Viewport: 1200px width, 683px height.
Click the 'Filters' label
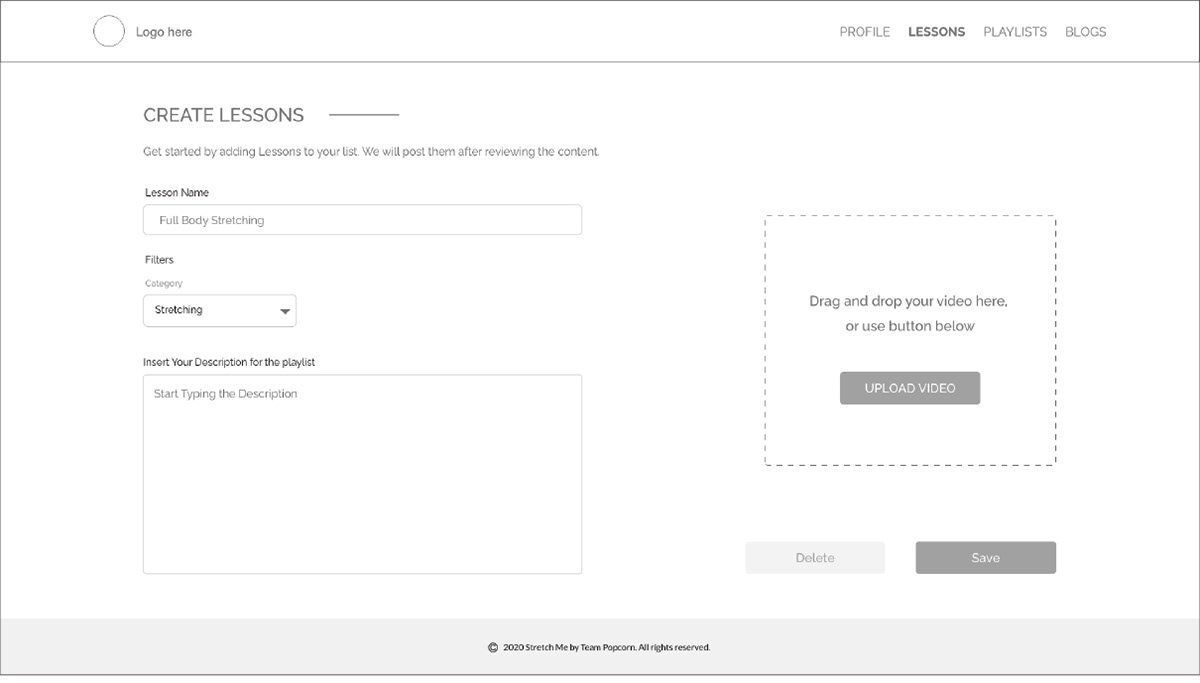point(159,260)
